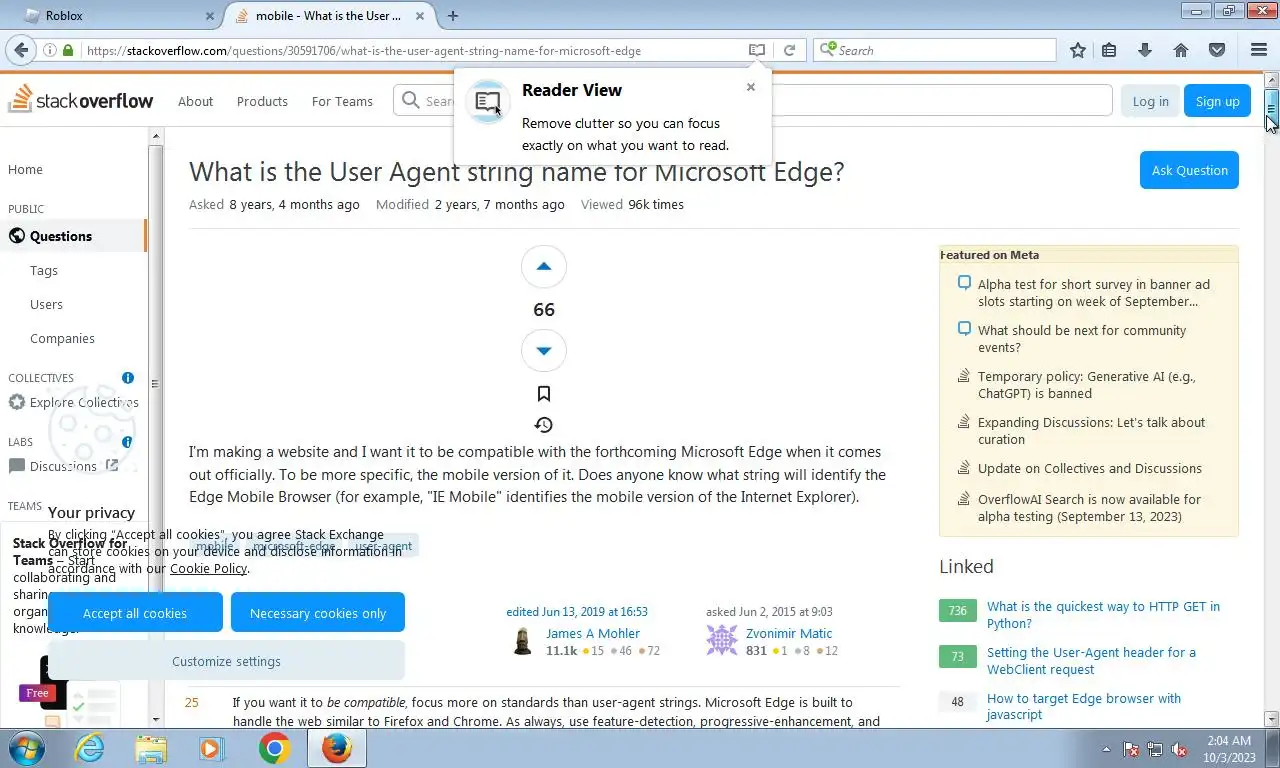Show hidden tray icons arrow

(x=1106, y=749)
